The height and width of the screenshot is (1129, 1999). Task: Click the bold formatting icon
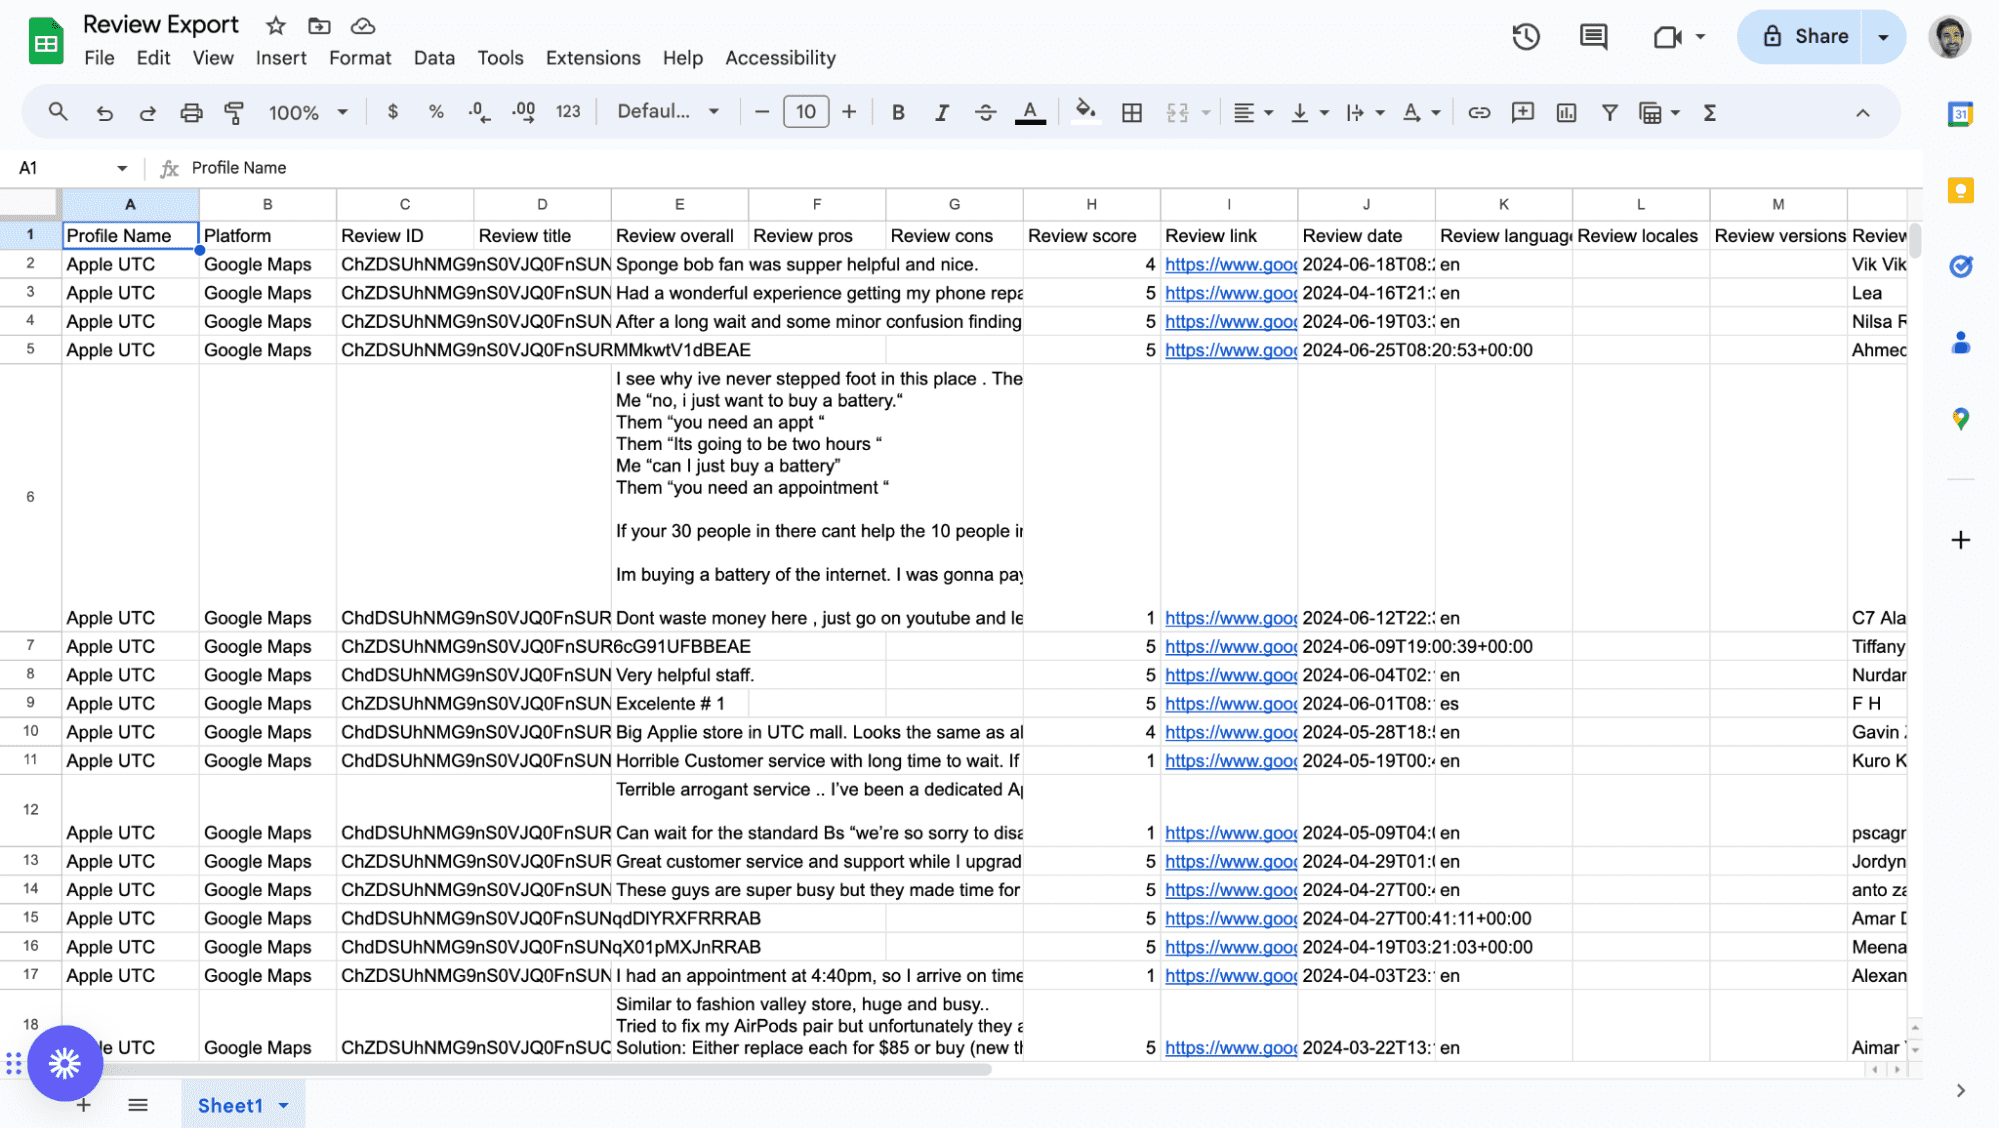[x=897, y=111]
